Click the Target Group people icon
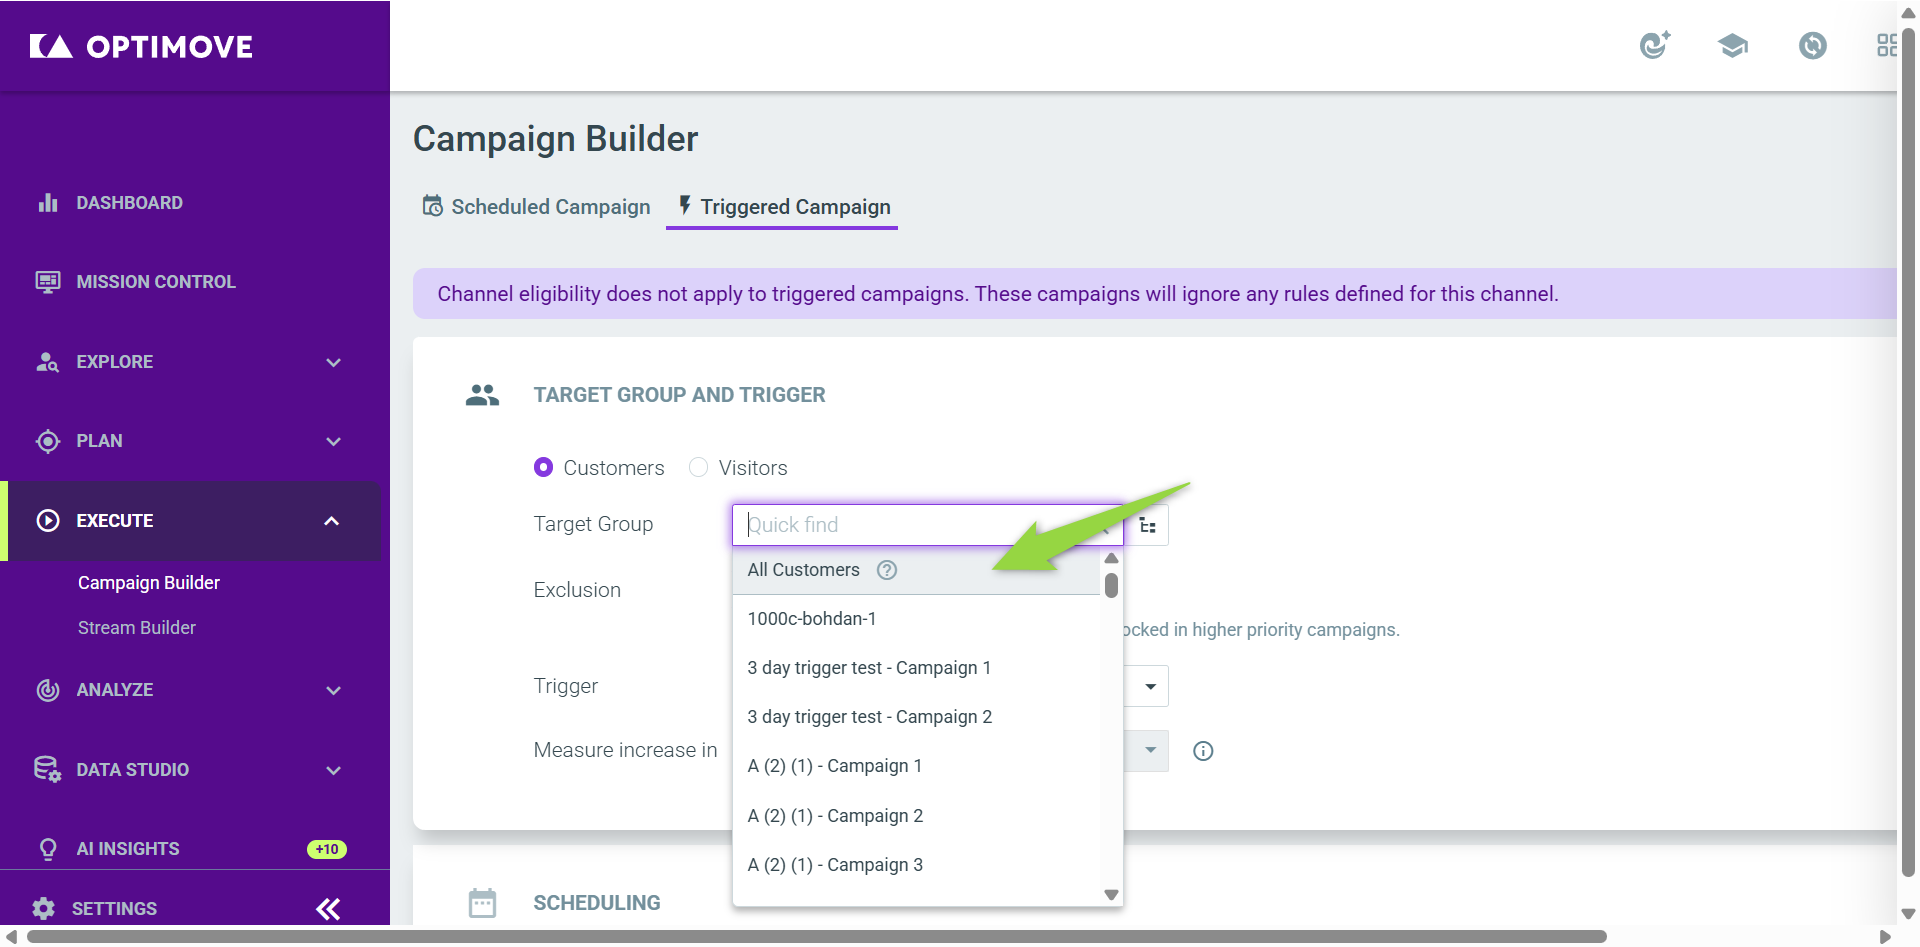Screen dimensions: 1920x947 (x=482, y=396)
